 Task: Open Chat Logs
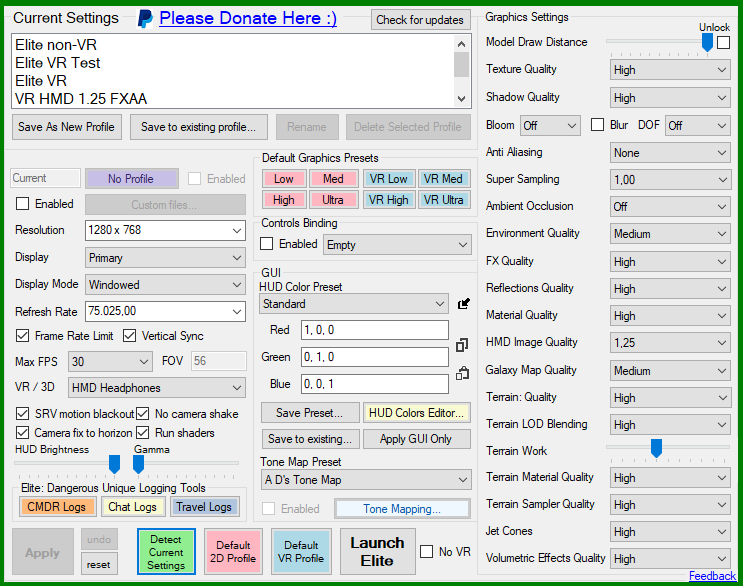coord(132,507)
